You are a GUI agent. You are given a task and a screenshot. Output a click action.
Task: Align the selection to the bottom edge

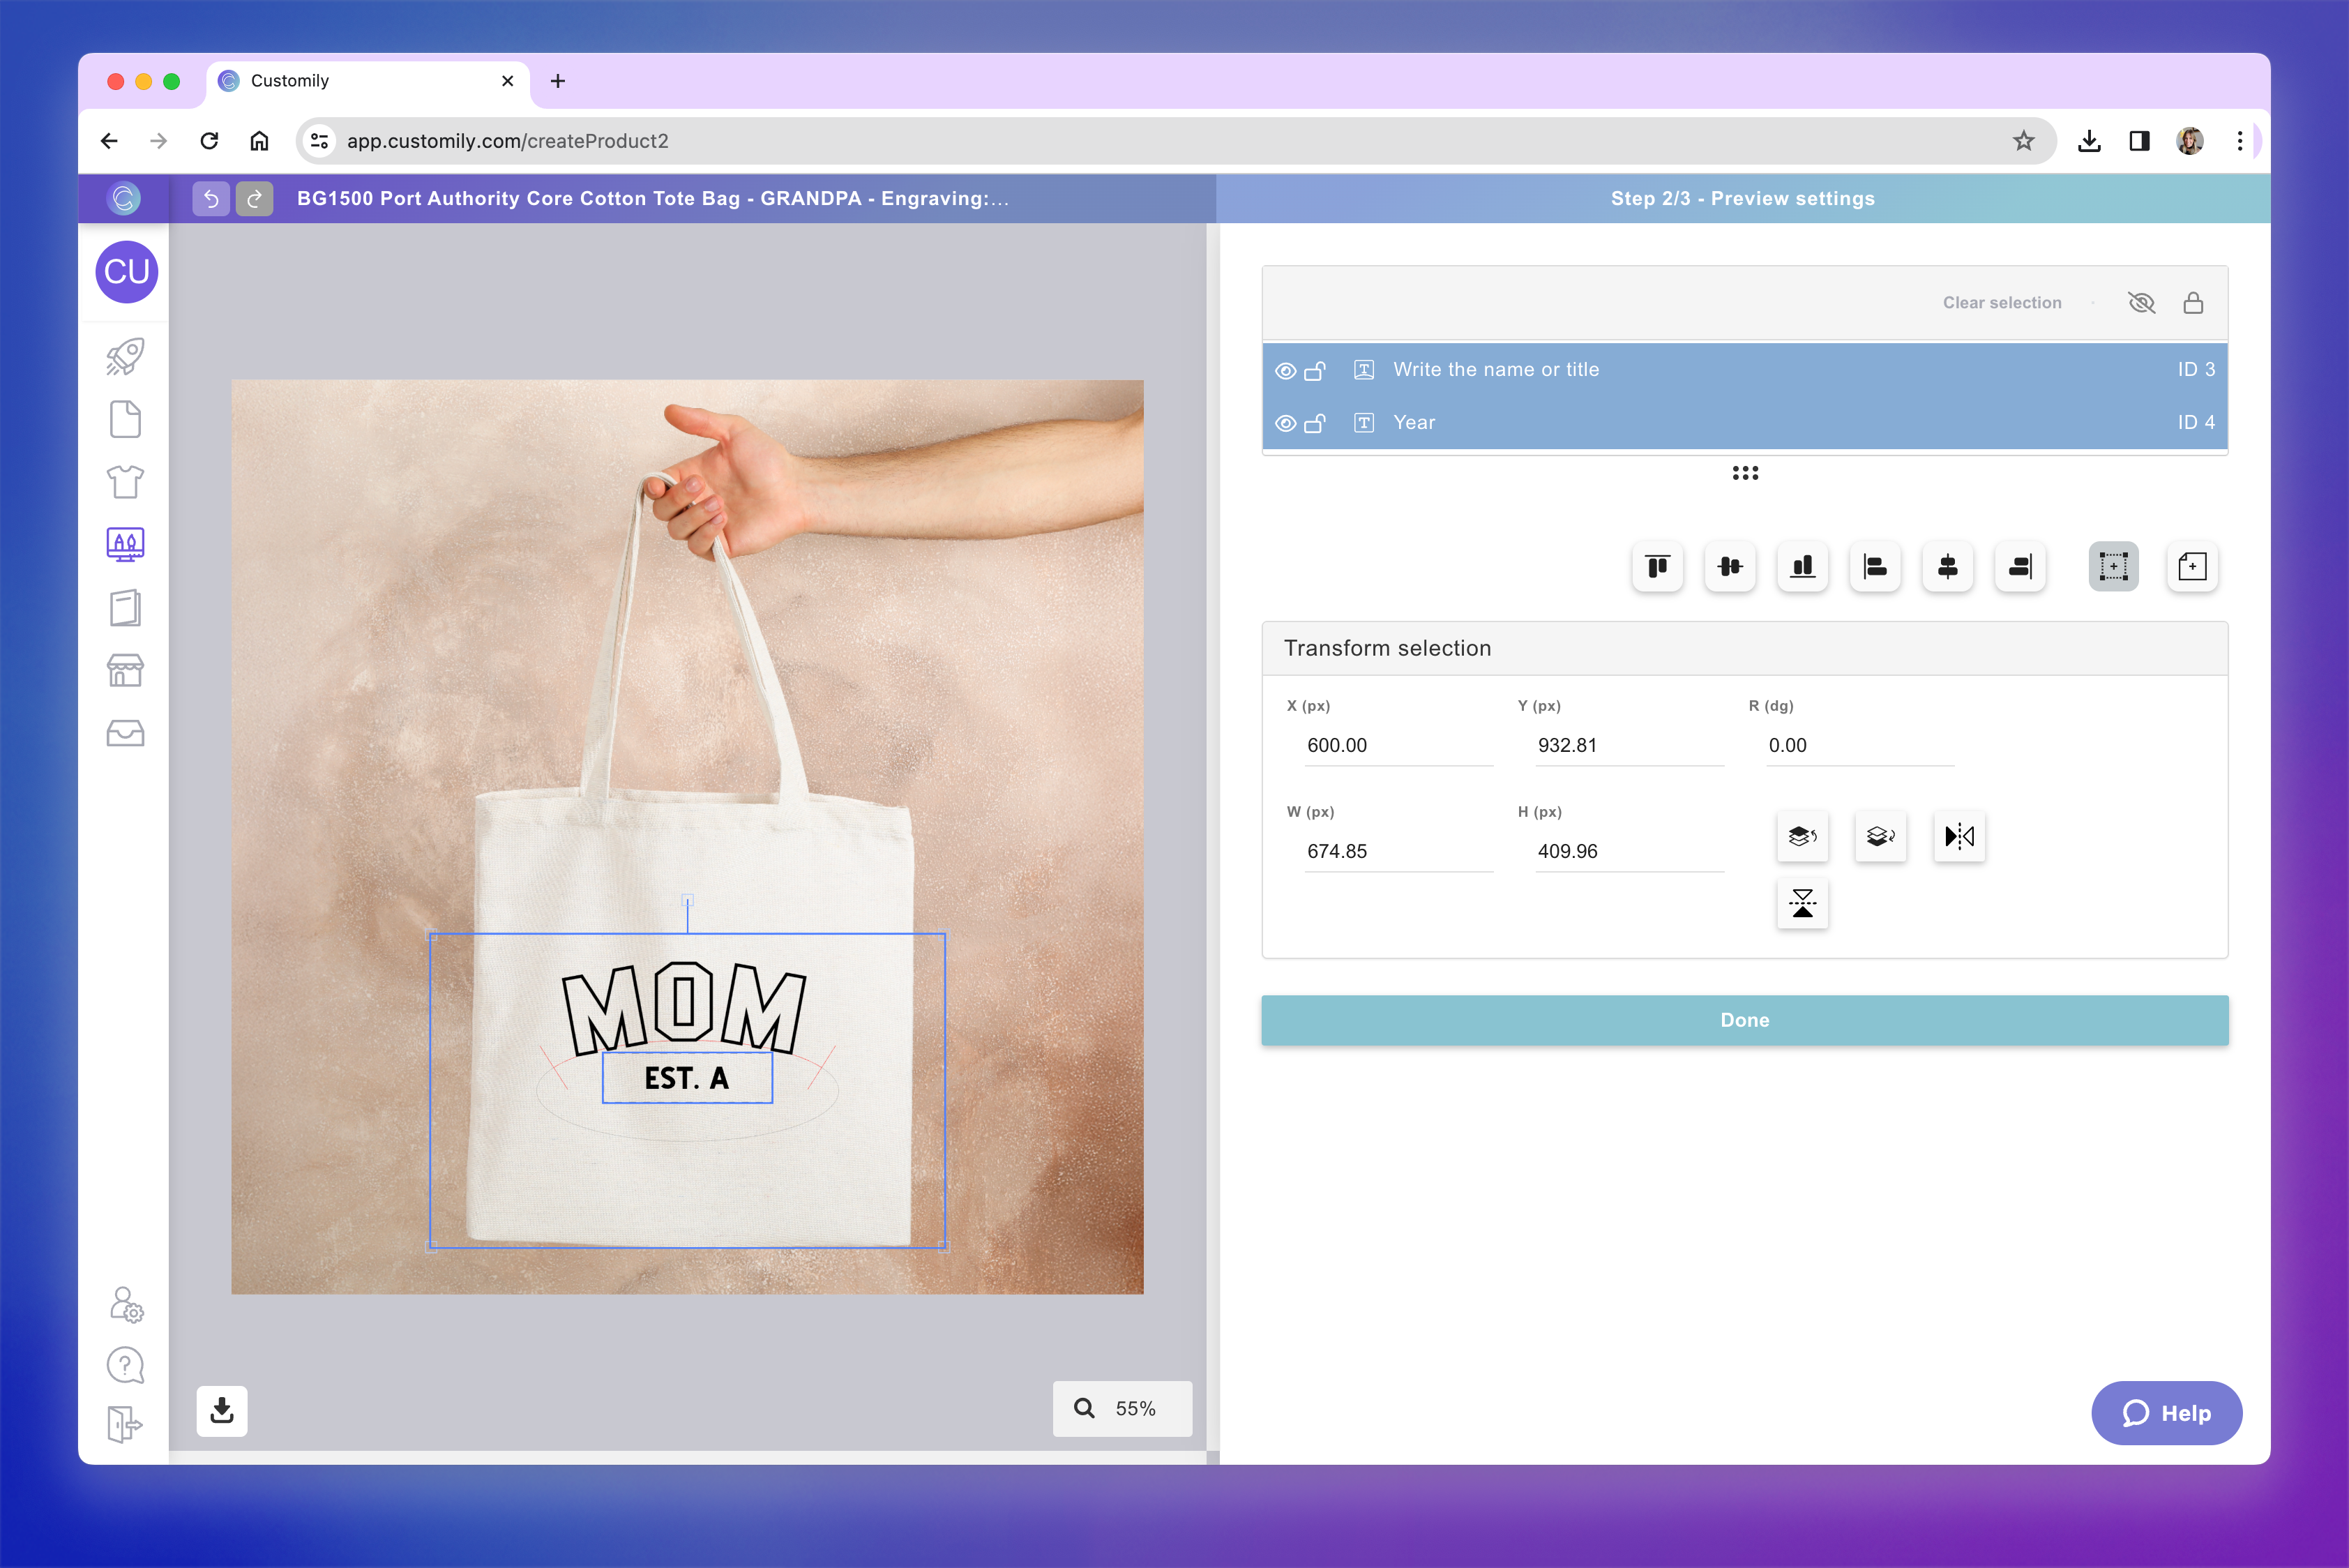pos(1801,567)
